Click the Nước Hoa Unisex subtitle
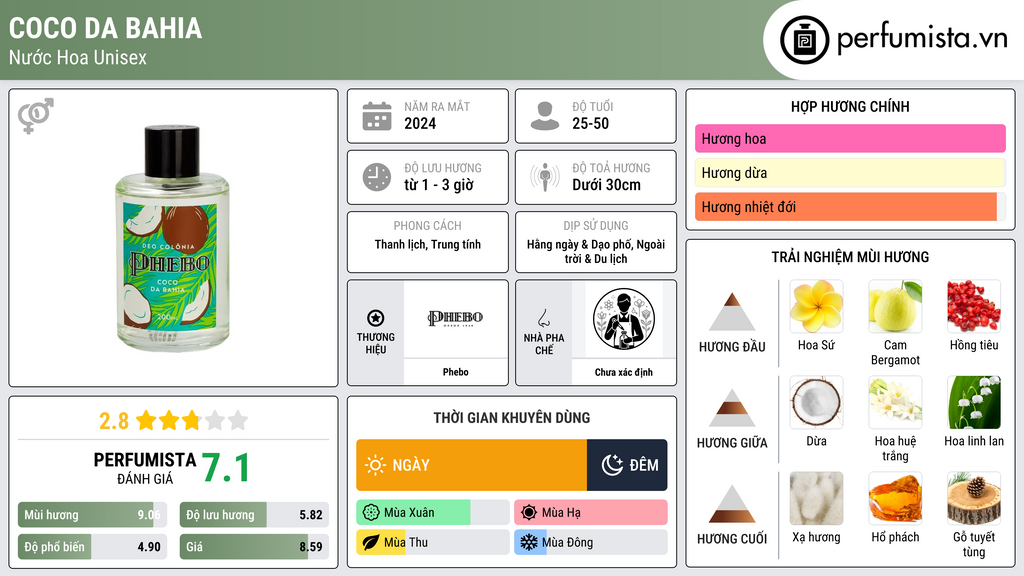 [78, 57]
